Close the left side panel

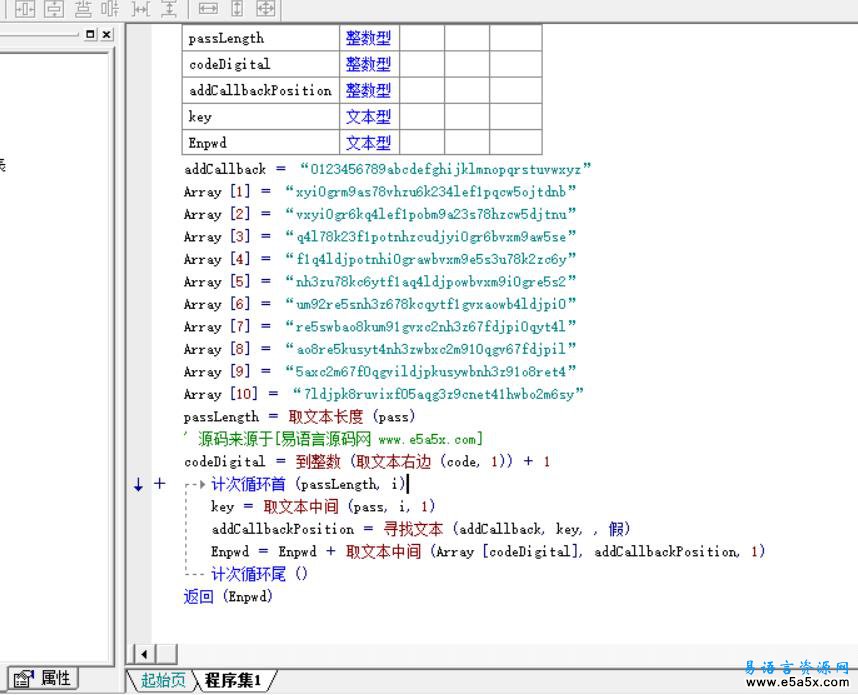tap(107, 34)
